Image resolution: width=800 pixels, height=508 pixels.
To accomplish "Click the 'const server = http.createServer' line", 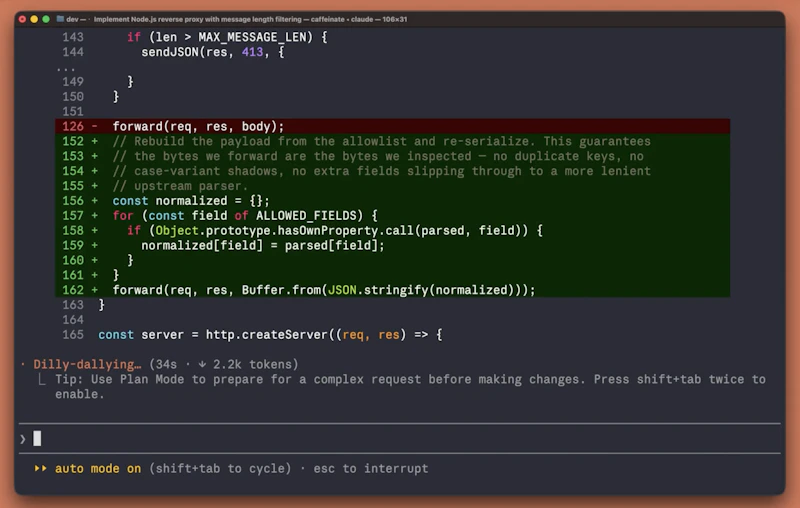I will pyautogui.click(x=270, y=335).
